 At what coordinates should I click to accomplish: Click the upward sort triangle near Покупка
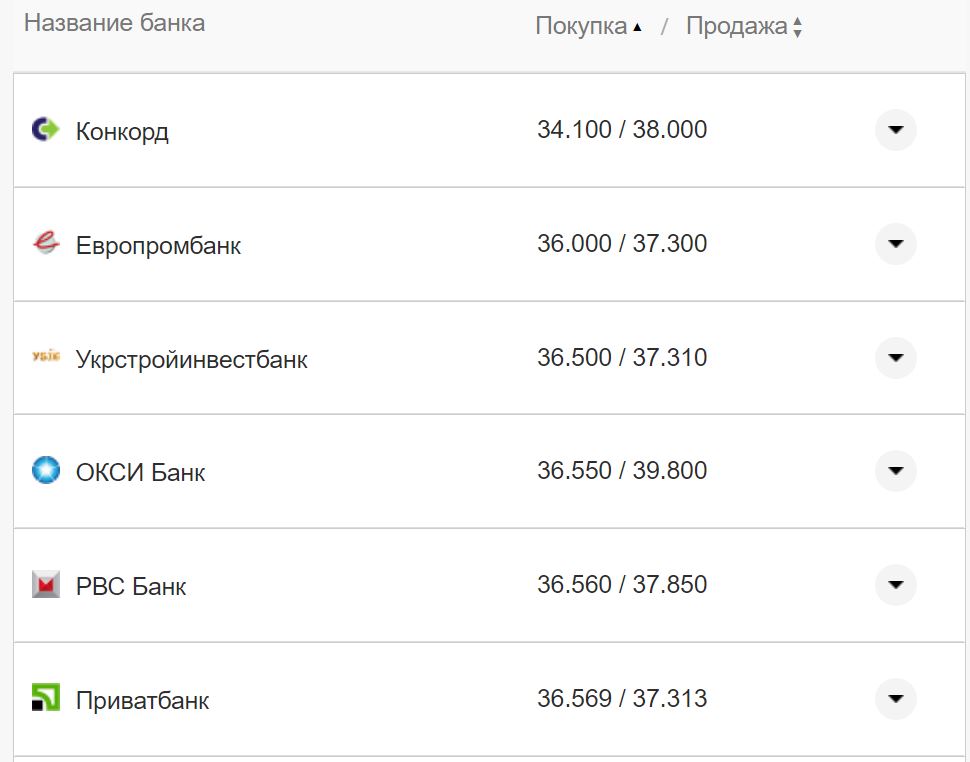(x=637, y=26)
